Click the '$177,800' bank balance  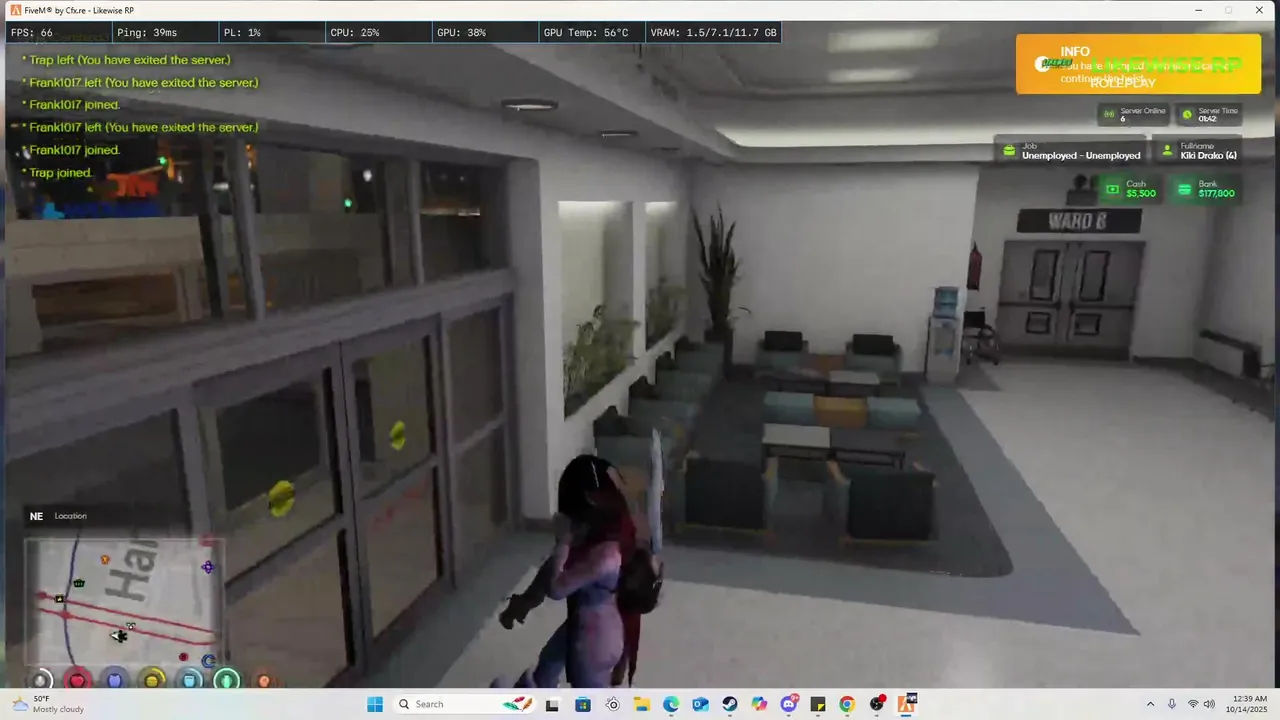click(1216, 193)
